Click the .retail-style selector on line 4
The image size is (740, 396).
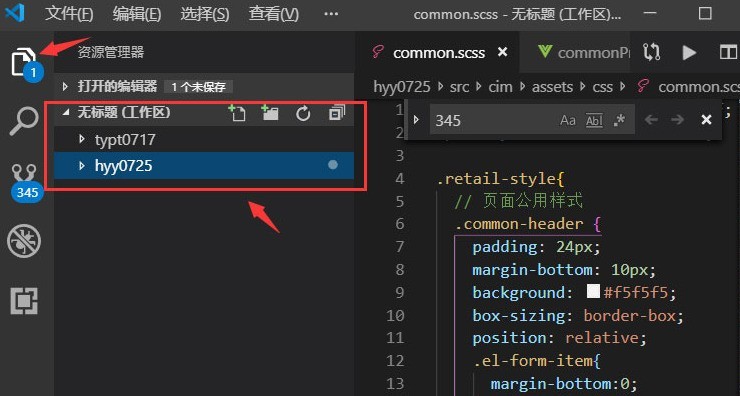click(500, 178)
